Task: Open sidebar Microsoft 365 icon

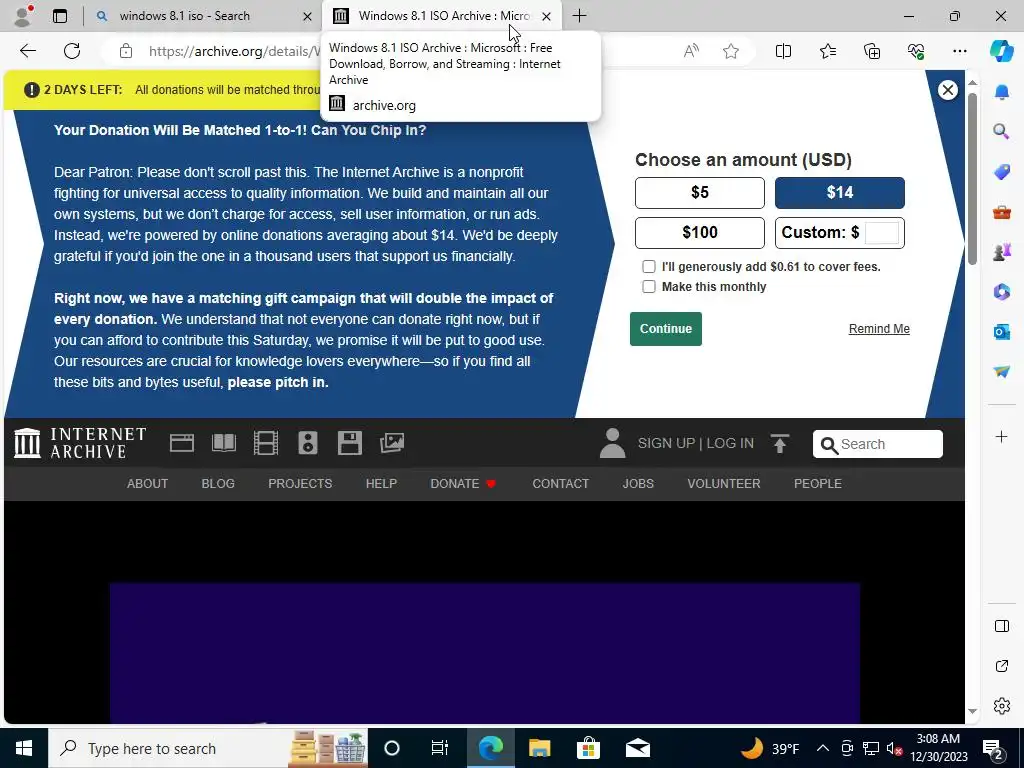Action: click(1001, 291)
